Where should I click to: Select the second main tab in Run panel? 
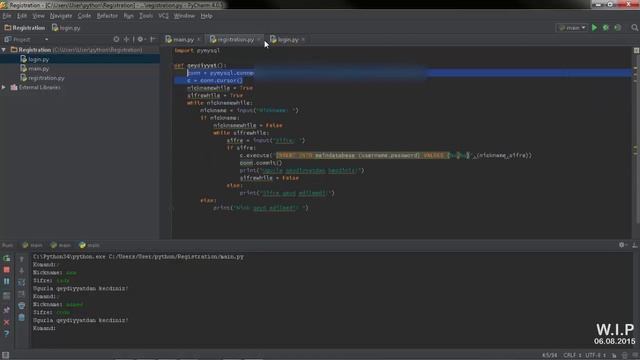coord(61,245)
